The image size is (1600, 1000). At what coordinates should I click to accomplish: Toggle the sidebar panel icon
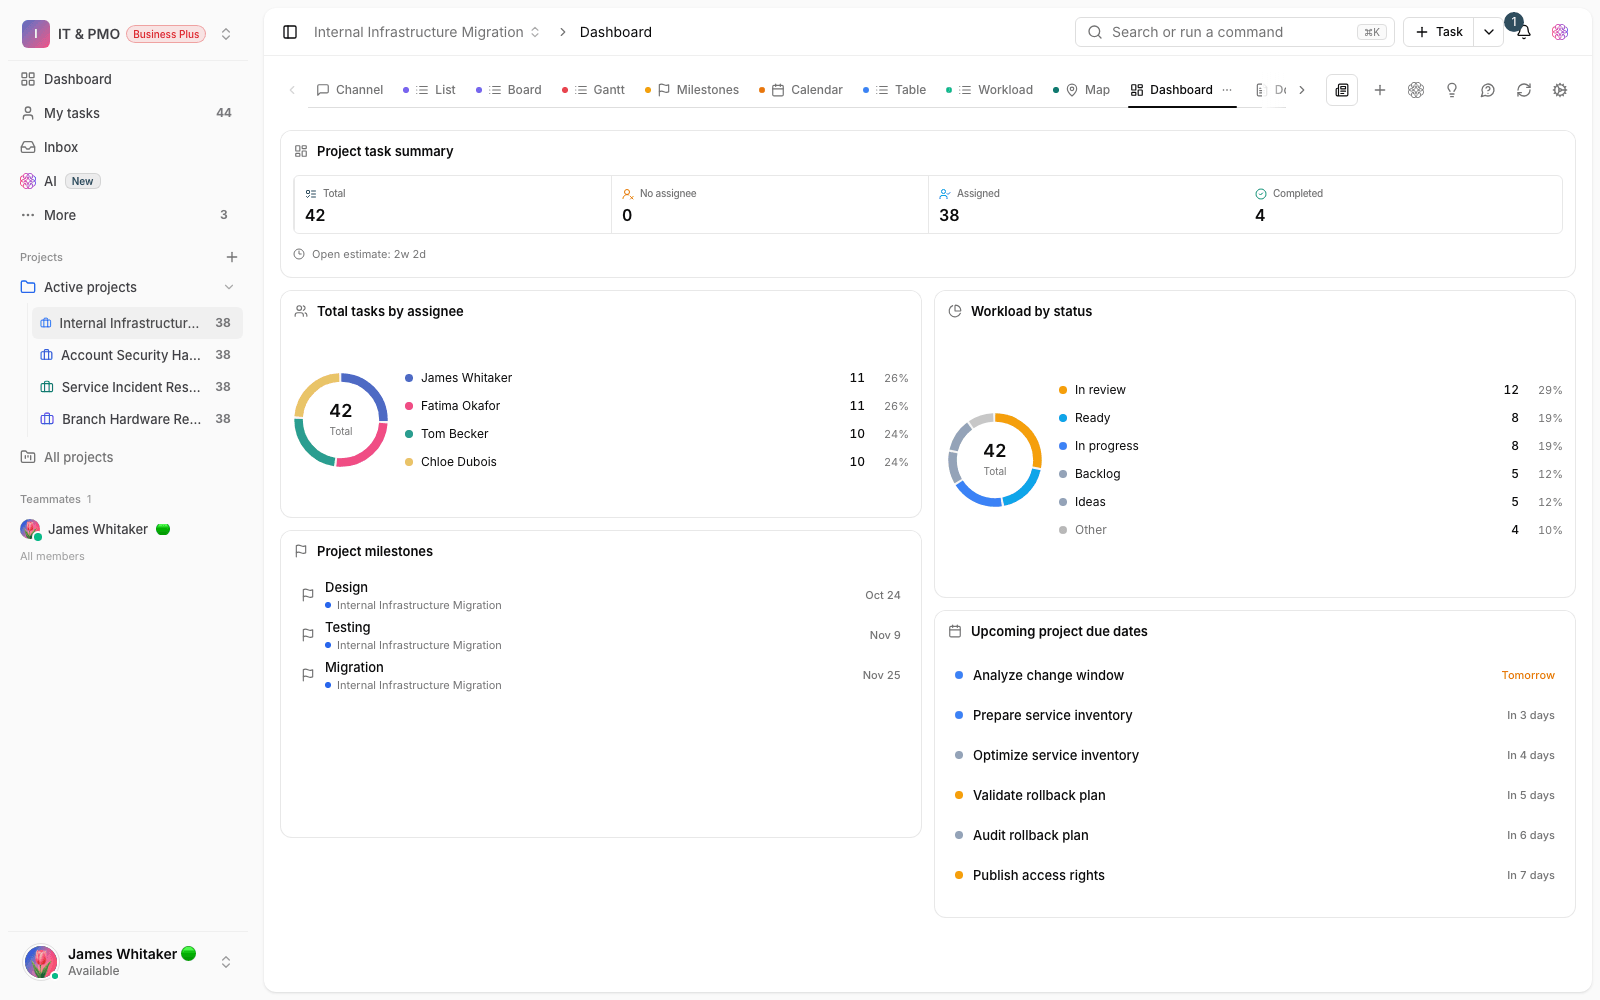click(290, 32)
